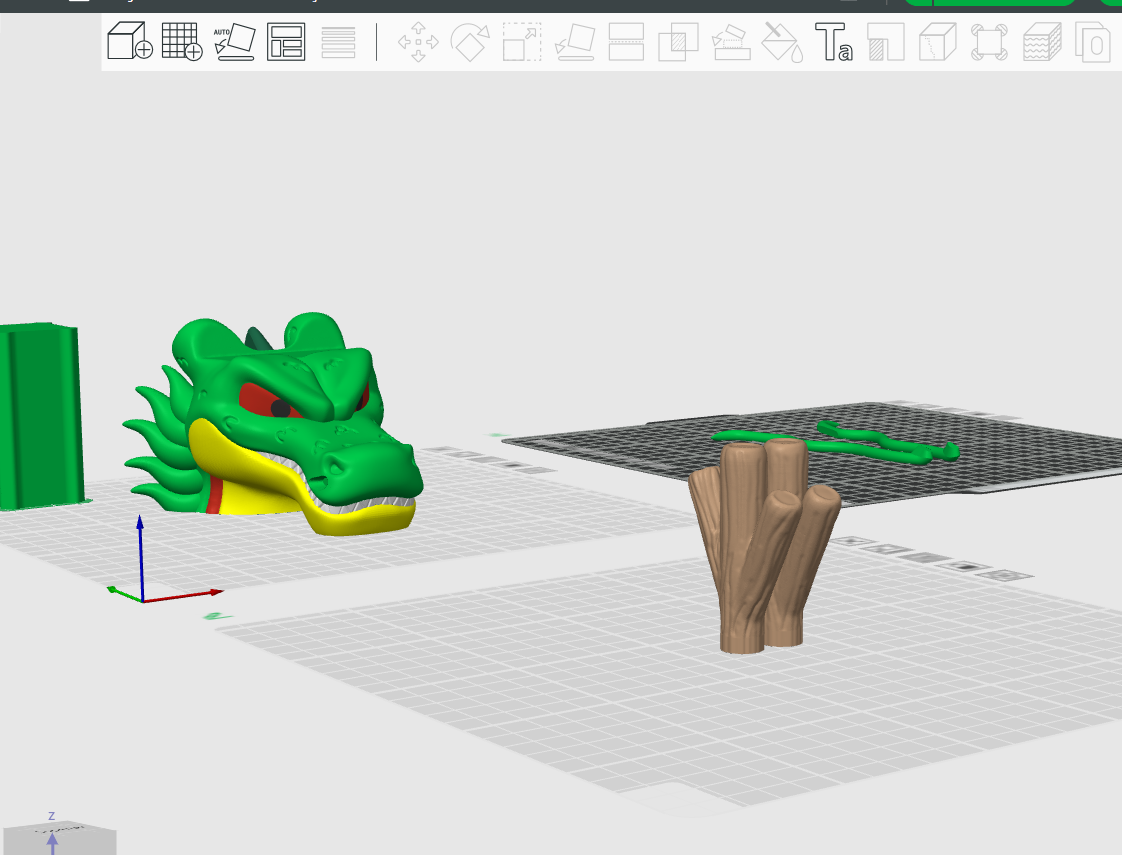This screenshot has width=1122, height=855.
Task: Select the Seam painting cube icon
Action: tap(937, 41)
